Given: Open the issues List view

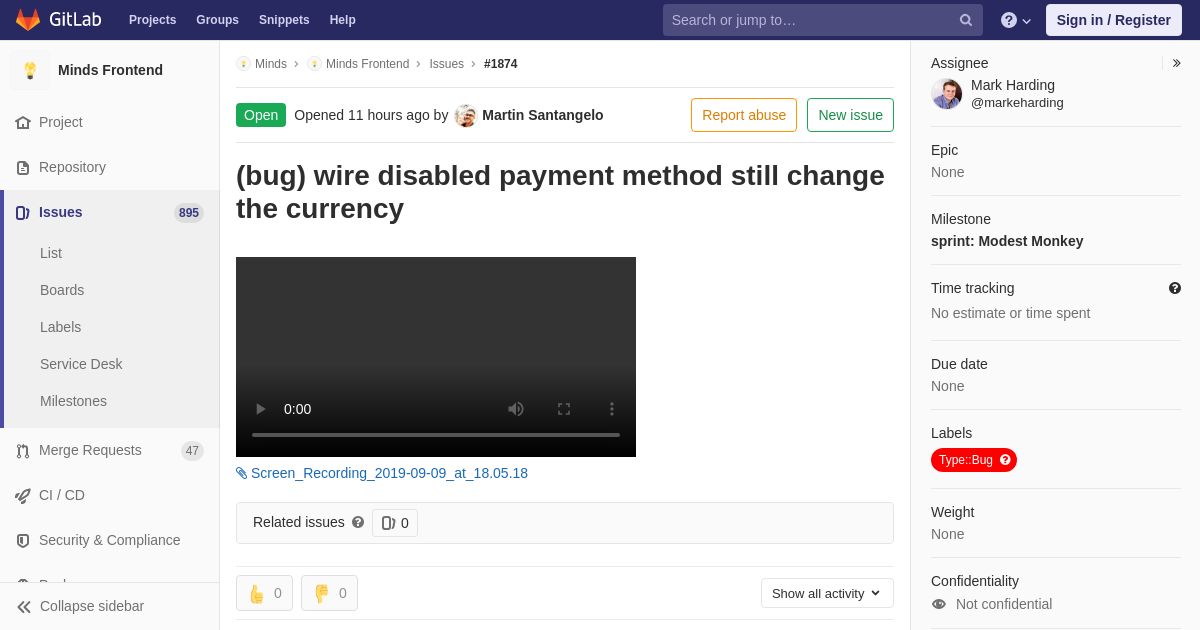Looking at the screenshot, I should (51, 253).
